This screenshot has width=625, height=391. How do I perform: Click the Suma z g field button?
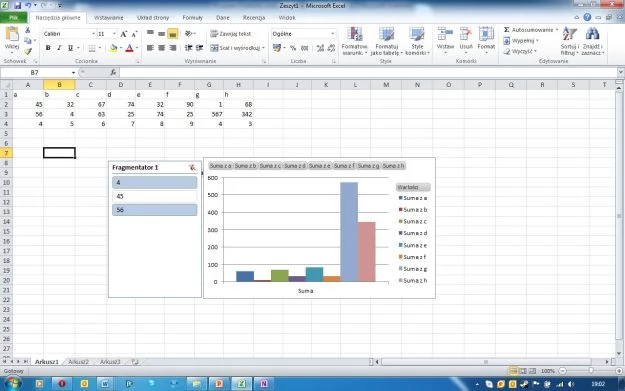368,166
